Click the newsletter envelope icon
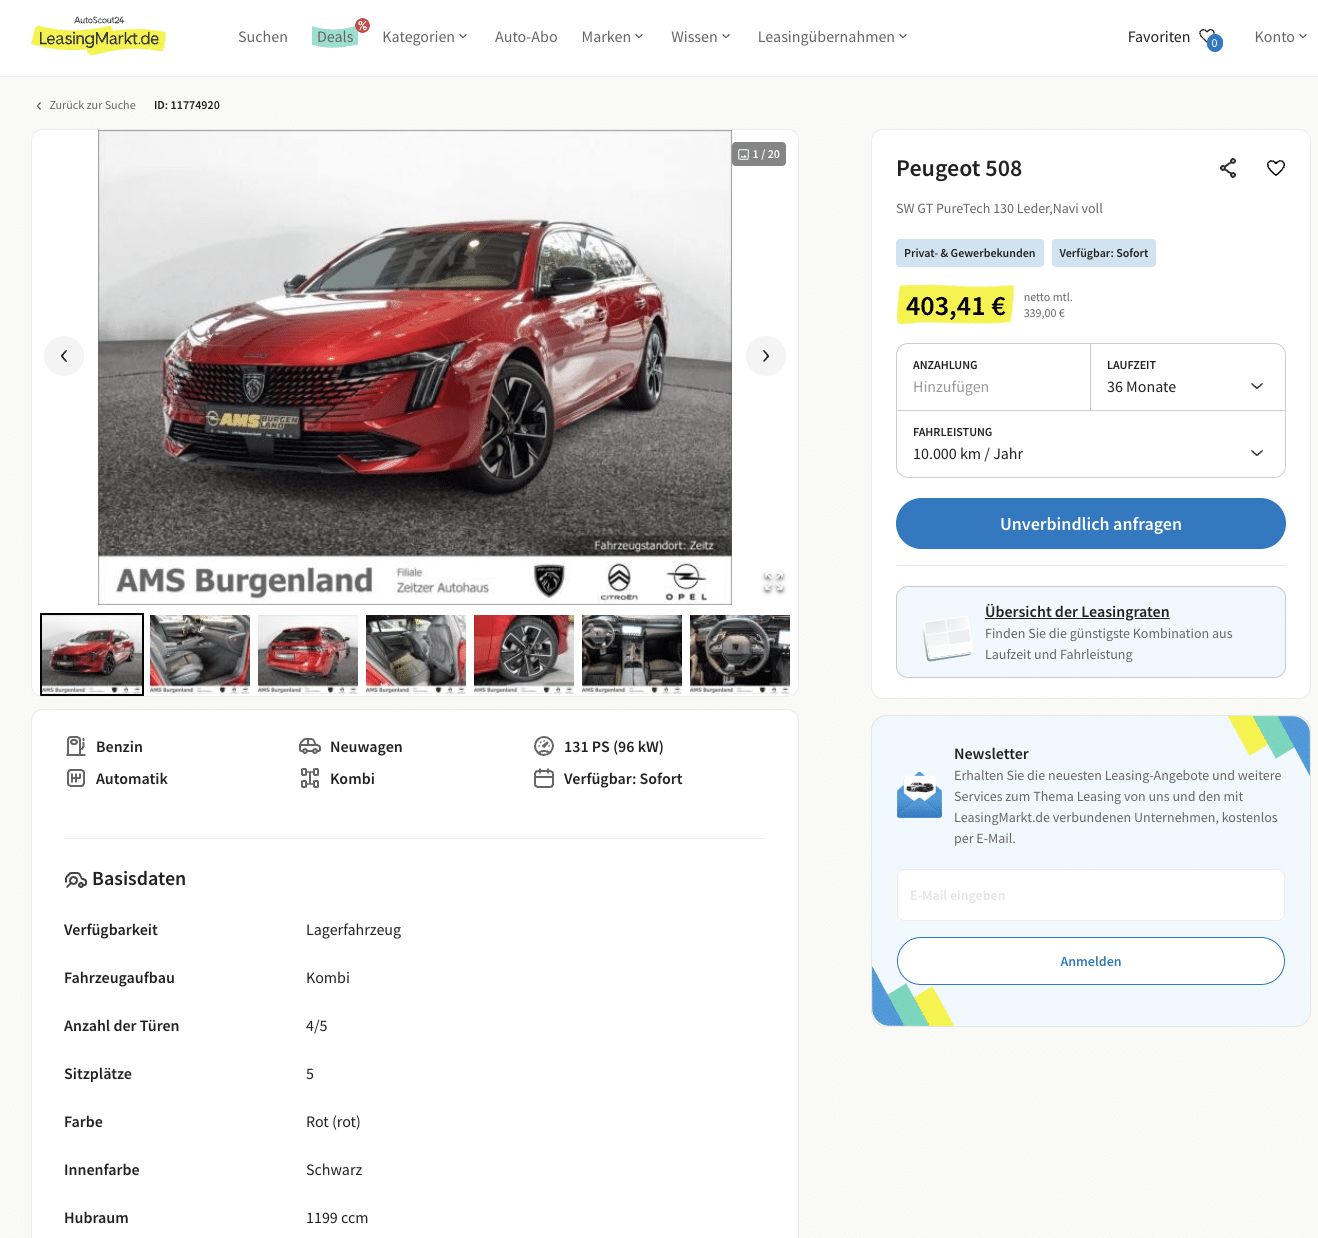Screen dimensions: 1318x1238 pyautogui.click(x=919, y=795)
